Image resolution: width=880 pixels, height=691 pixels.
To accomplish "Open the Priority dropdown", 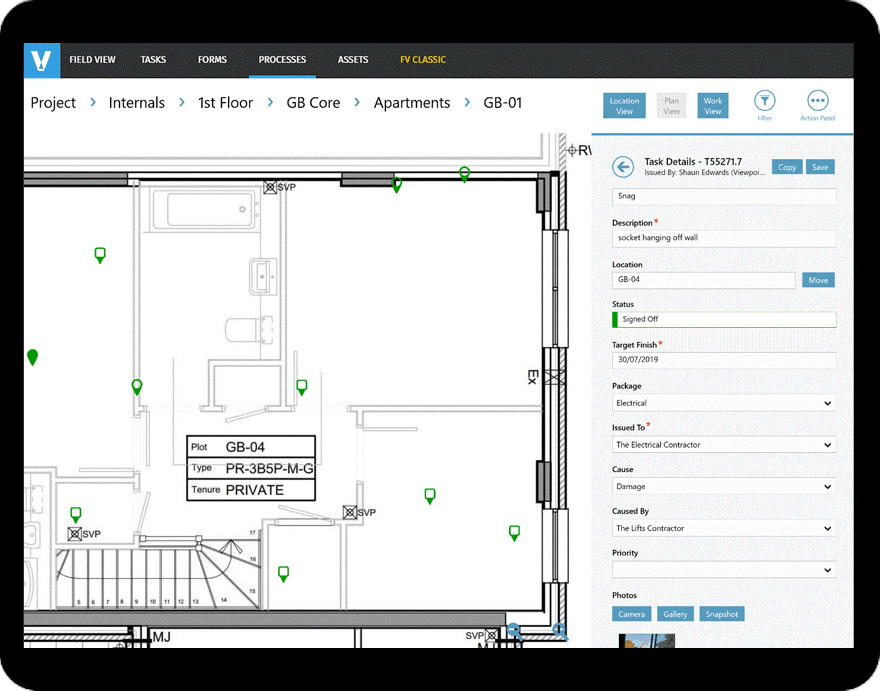I will click(x=723, y=569).
